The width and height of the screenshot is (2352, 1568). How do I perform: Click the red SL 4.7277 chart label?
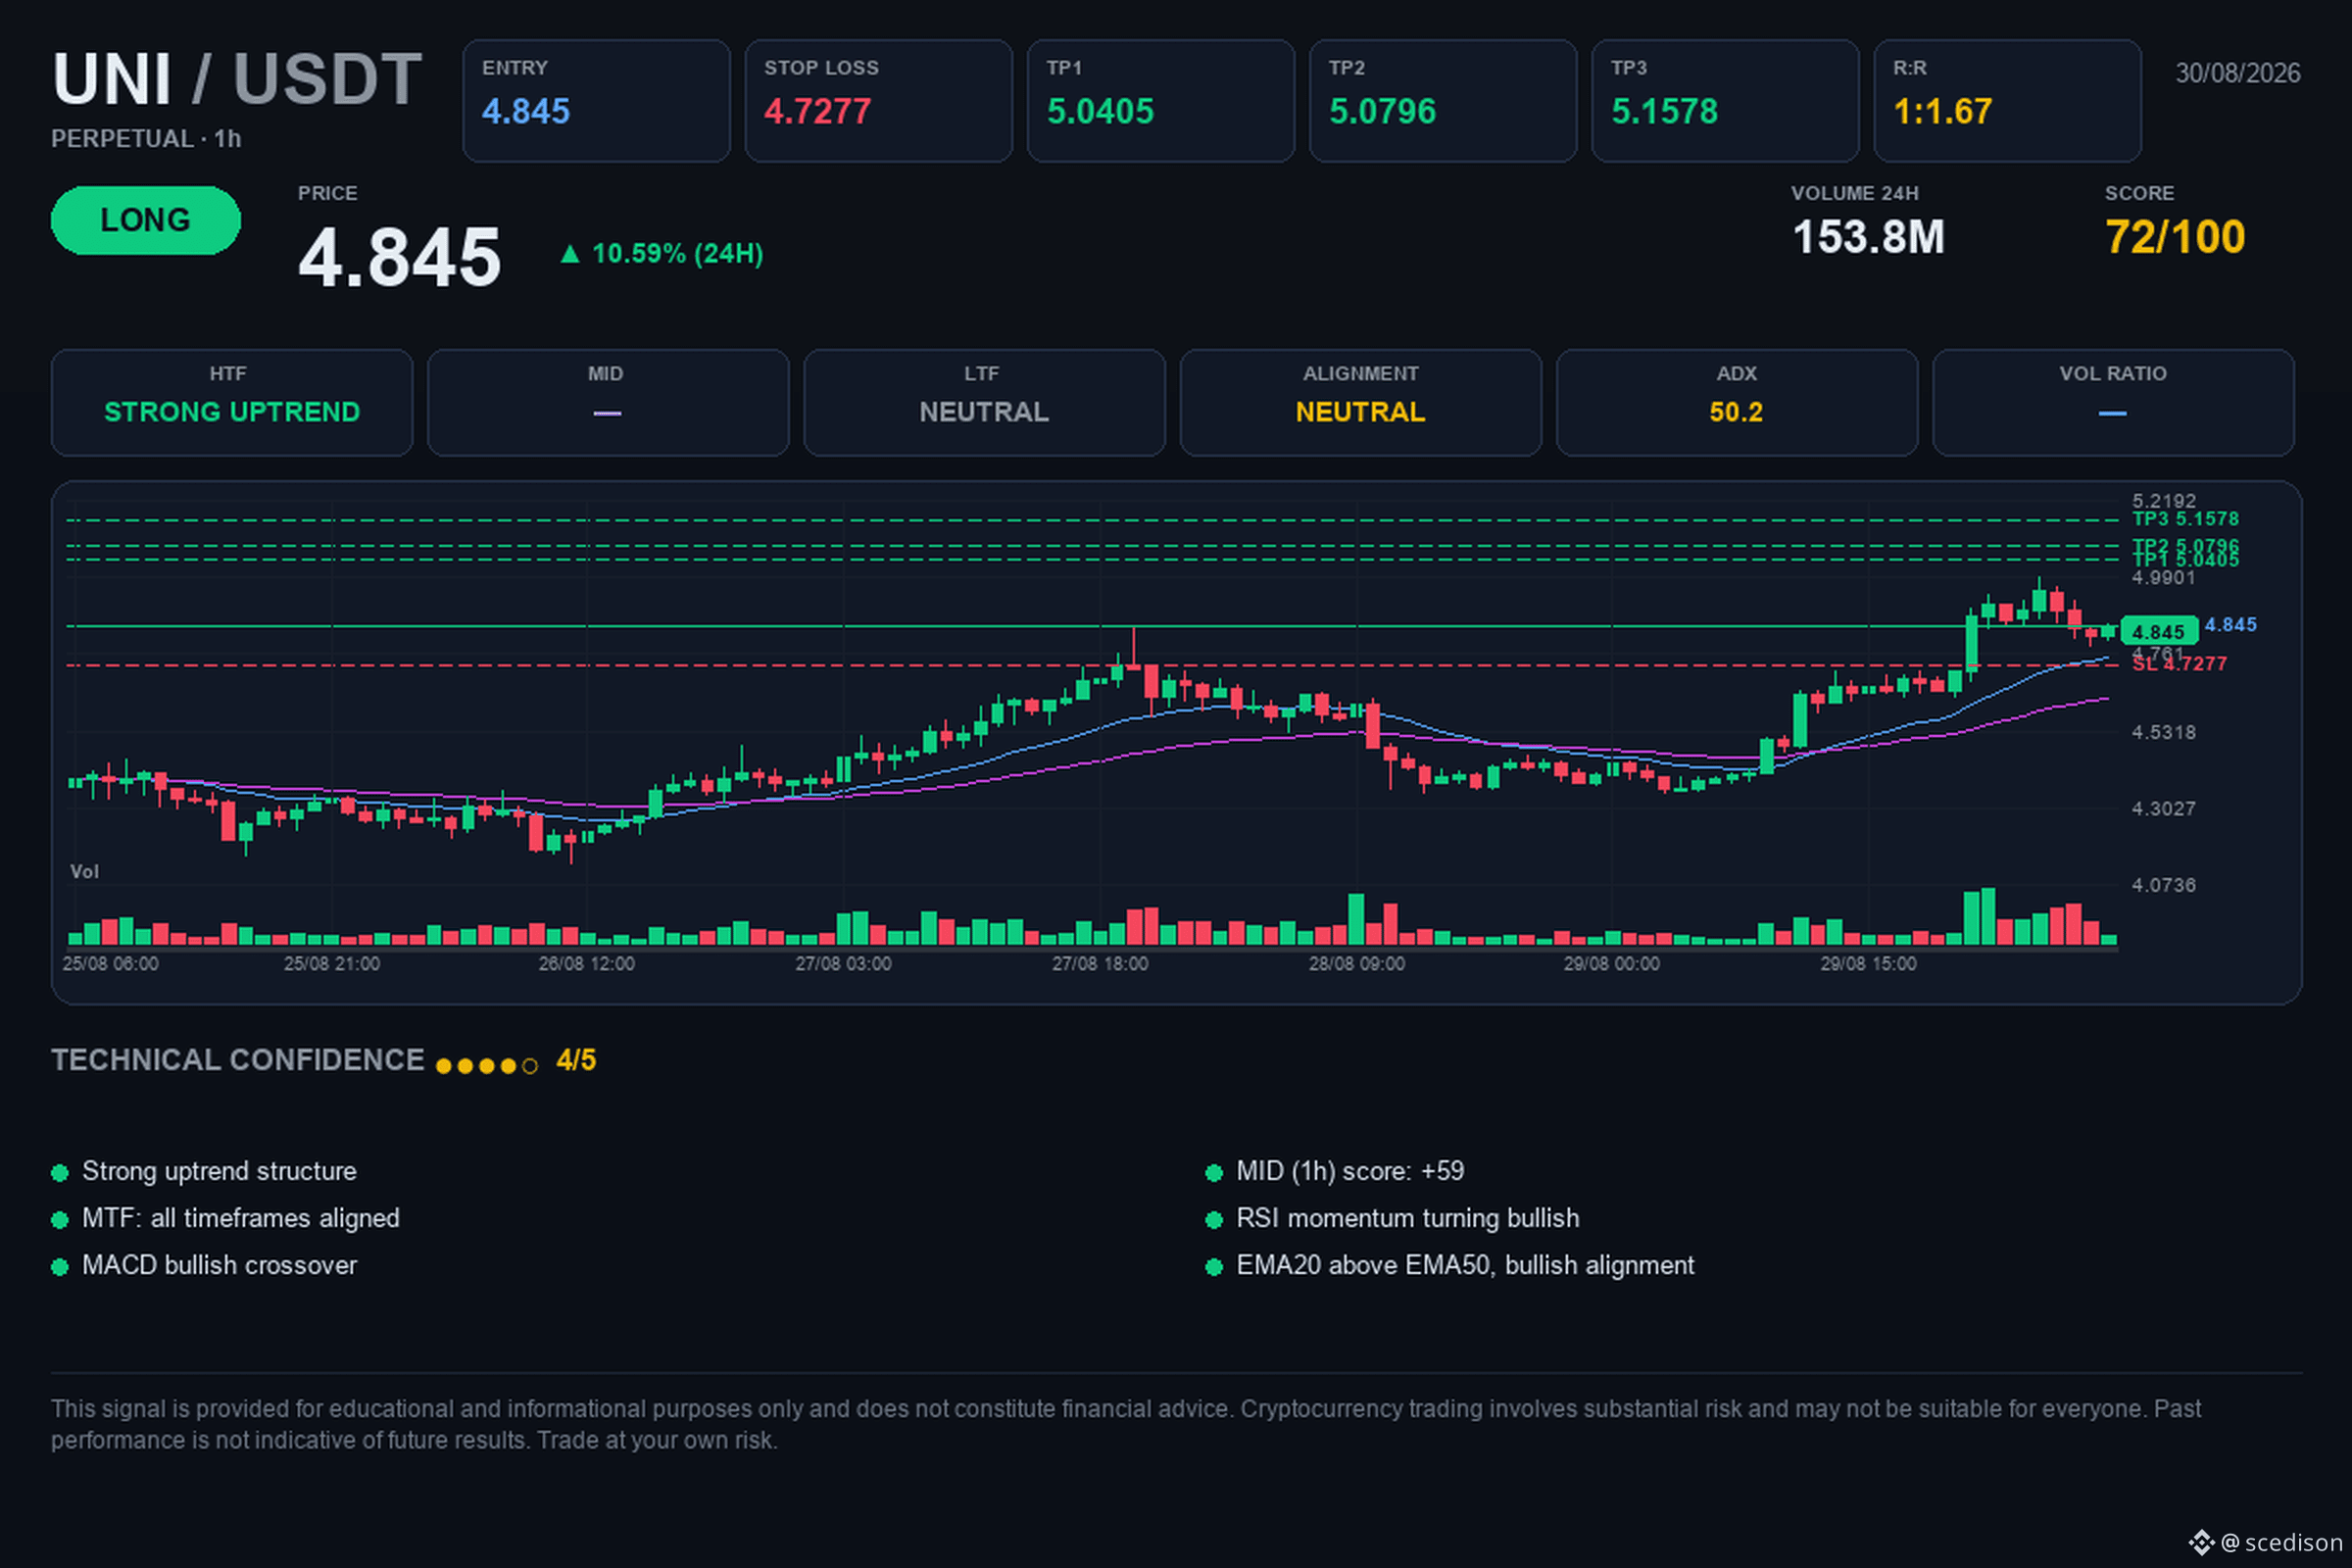[x=2179, y=664]
